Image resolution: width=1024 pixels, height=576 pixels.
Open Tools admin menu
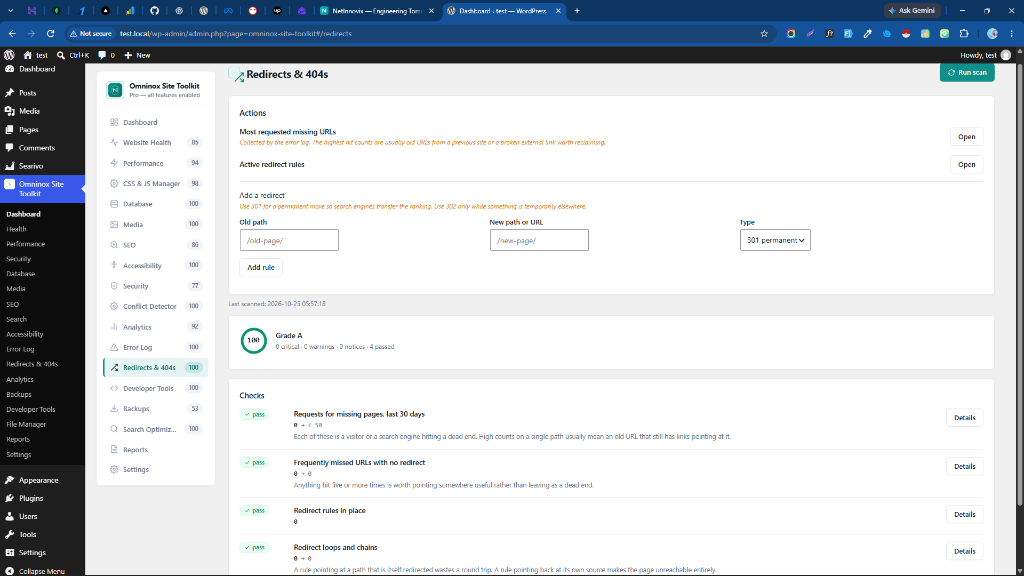click(x=42, y=534)
